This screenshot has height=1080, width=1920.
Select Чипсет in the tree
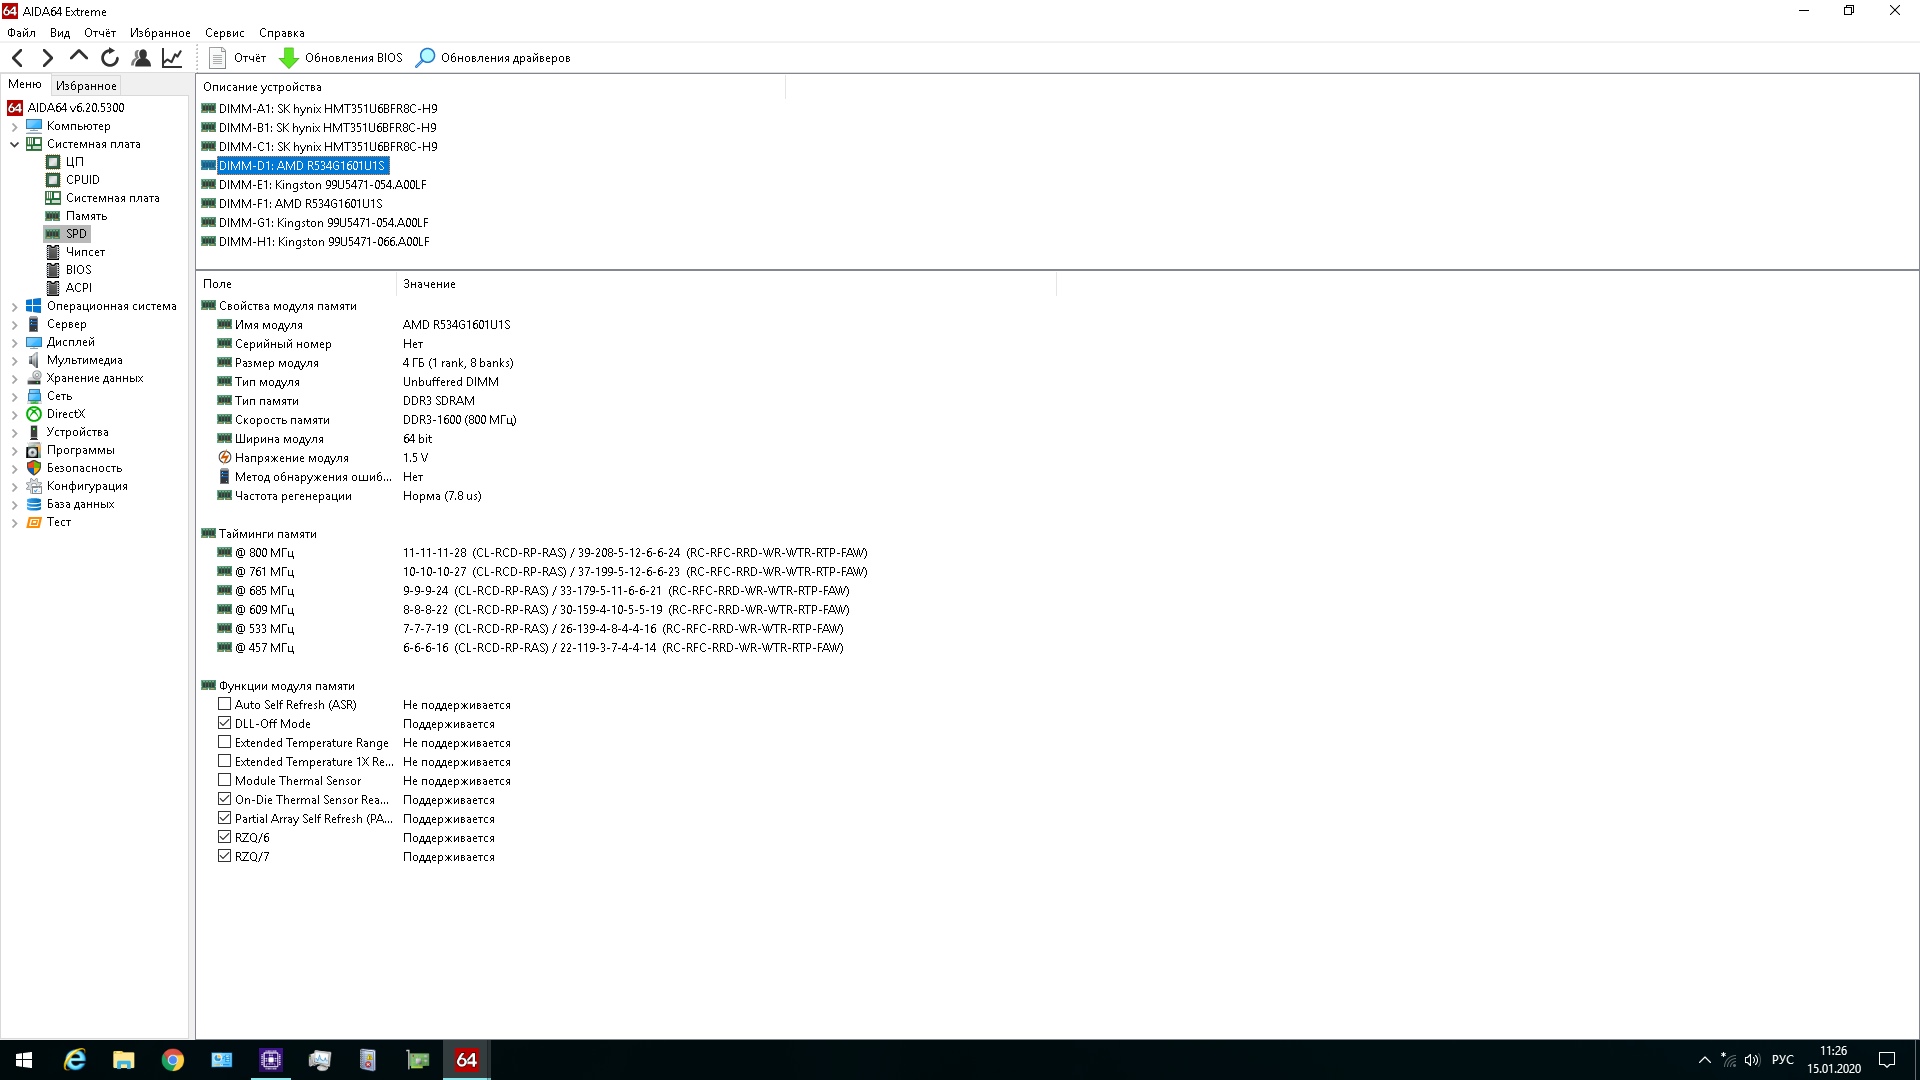coord(85,252)
